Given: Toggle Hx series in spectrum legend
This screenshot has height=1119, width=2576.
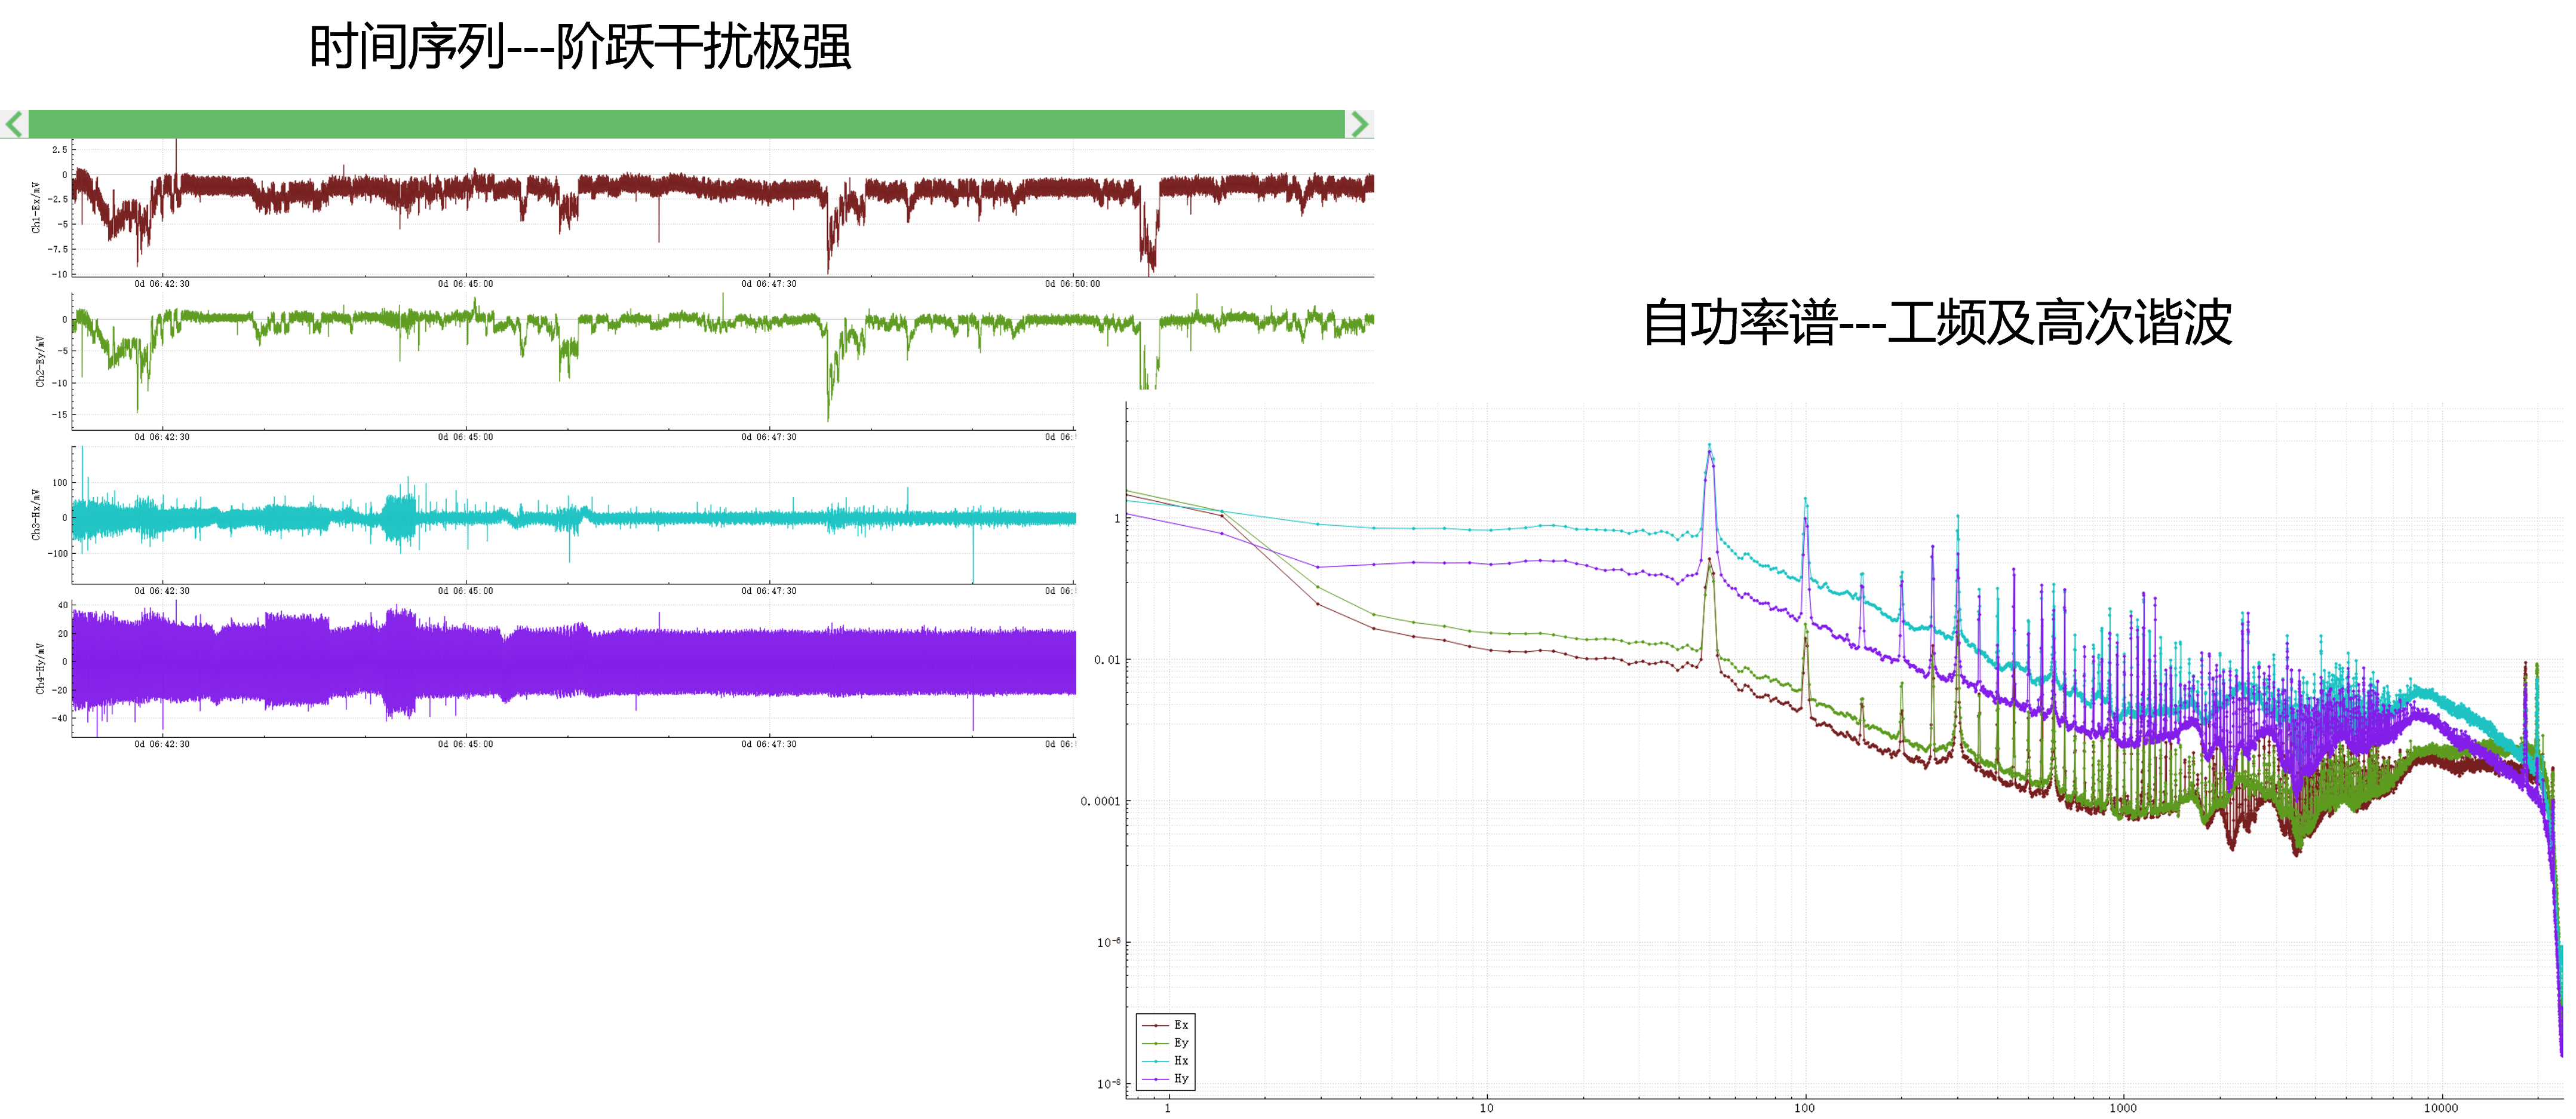Looking at the screenshot, I should tap(1181, 1061).
